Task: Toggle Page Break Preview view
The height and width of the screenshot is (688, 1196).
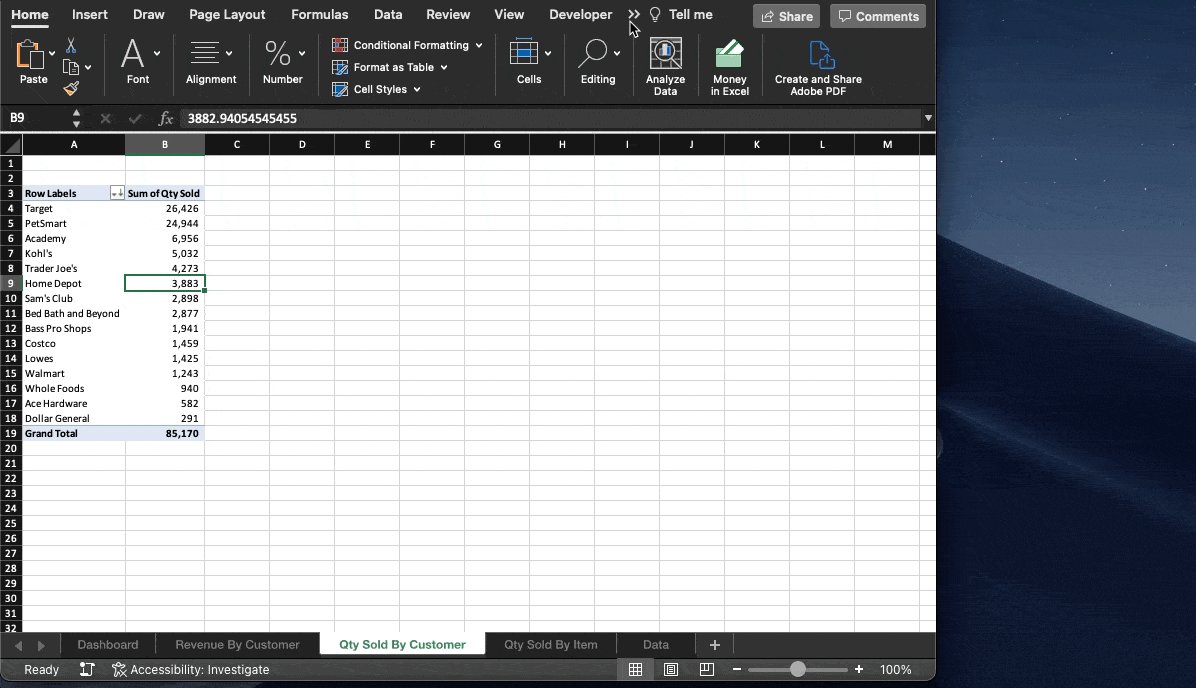Action: [705, 669]
